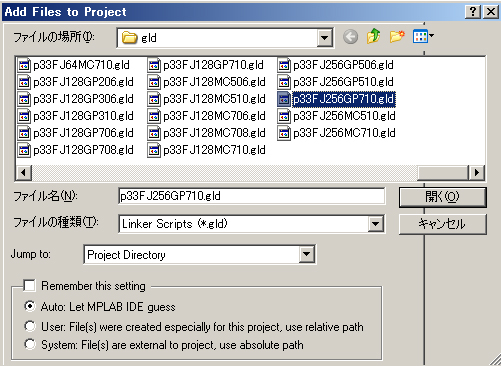Click the p33FJ128MC710.gld file icon
The image size is (501, 366).
[x=154, y=150]
